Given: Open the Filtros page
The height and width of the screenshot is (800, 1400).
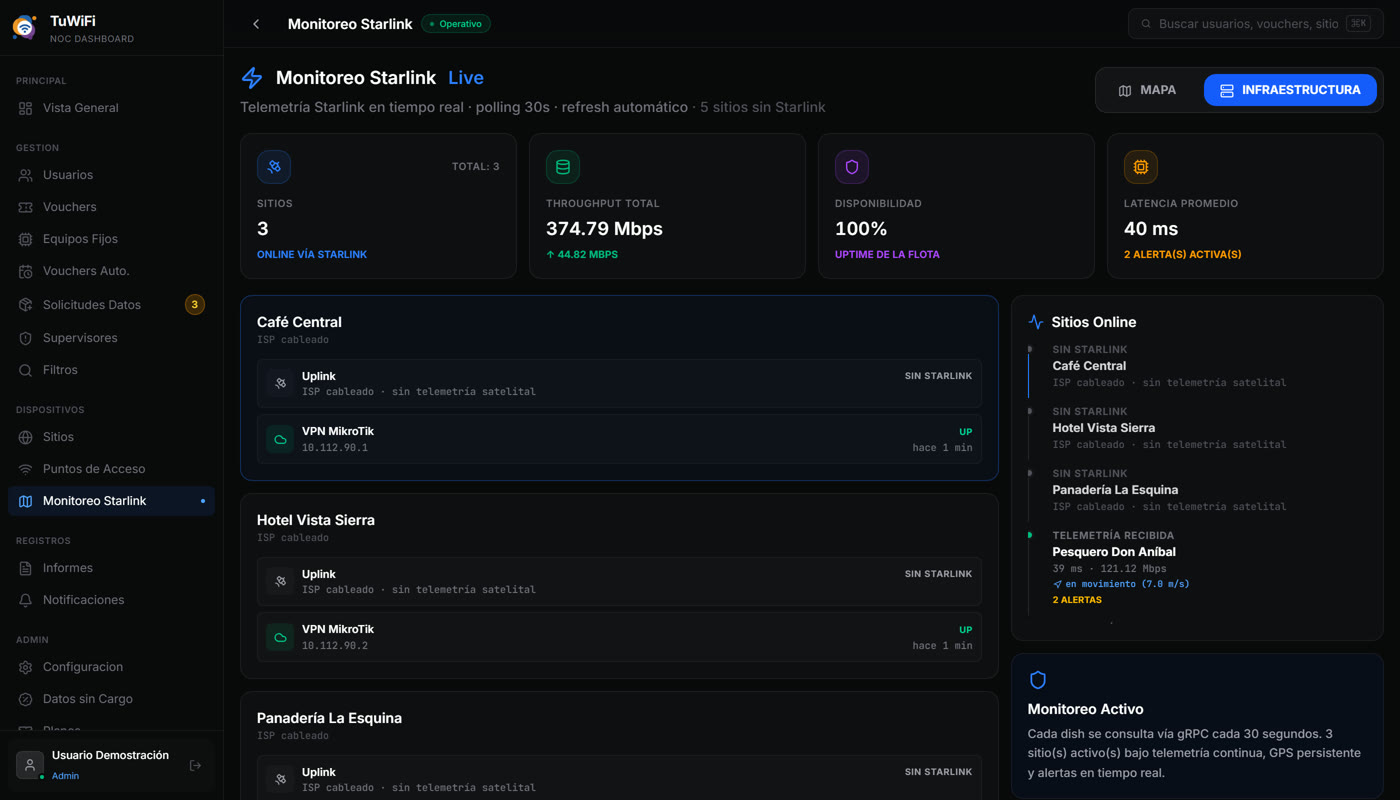Looking at the screenshot, I should [x=111, y=370].
